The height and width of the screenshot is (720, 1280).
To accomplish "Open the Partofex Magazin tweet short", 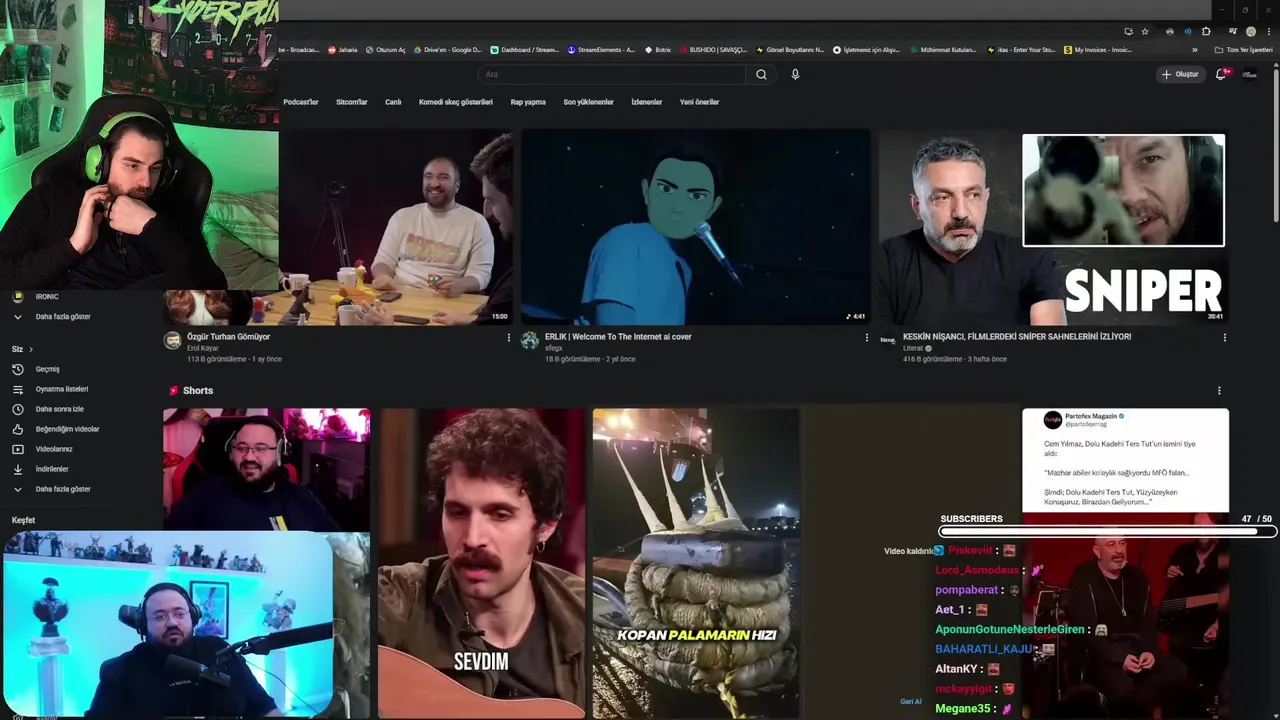I will 1125,460.
